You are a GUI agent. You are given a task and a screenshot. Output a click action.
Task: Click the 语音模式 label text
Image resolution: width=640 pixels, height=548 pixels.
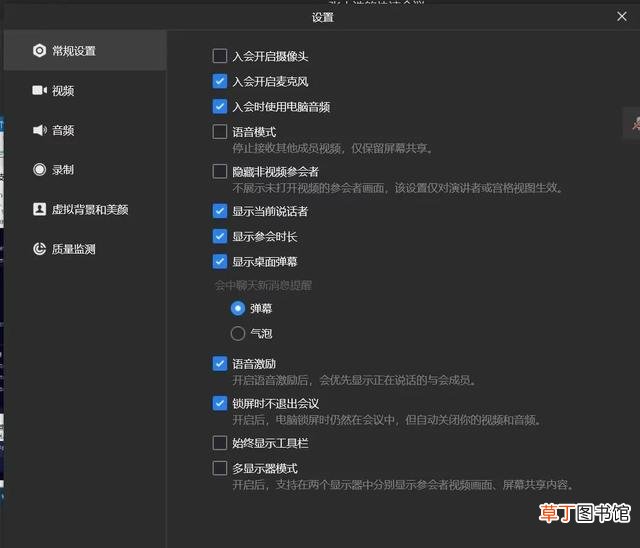click(x=254, y=132)
